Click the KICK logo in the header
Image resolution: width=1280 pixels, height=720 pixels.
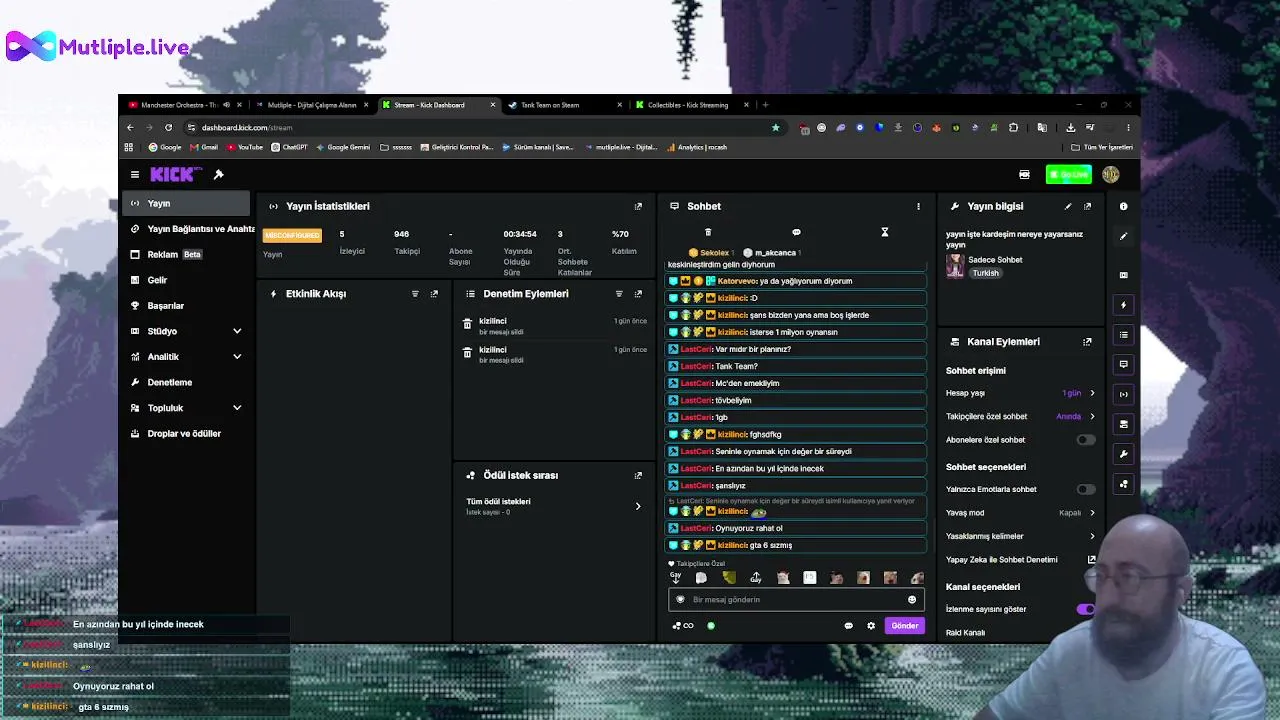click(x=176, y=174)
